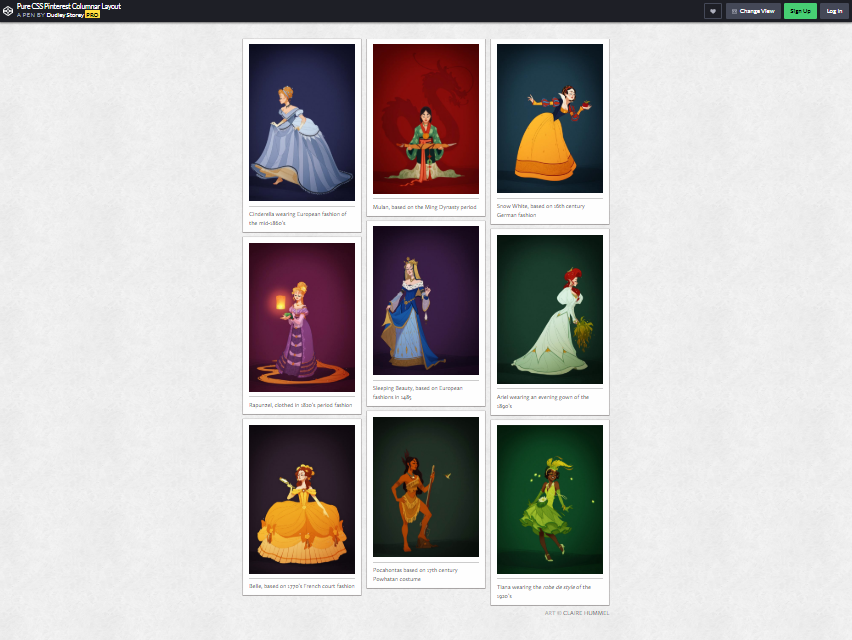Click the Mulan illustration with red dragon background
Viewport: 852px width, 640px height.
coord(425,119)
